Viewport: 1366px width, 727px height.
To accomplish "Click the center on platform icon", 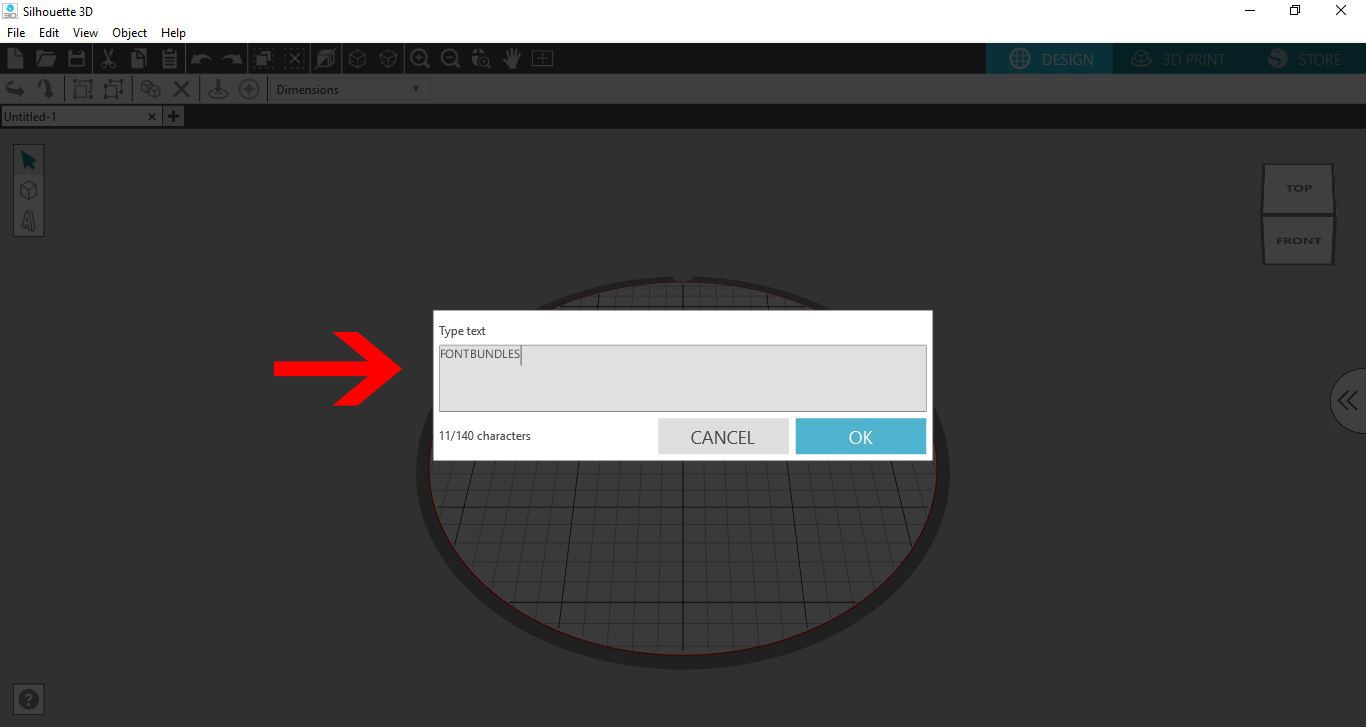I will pos(249,89).
